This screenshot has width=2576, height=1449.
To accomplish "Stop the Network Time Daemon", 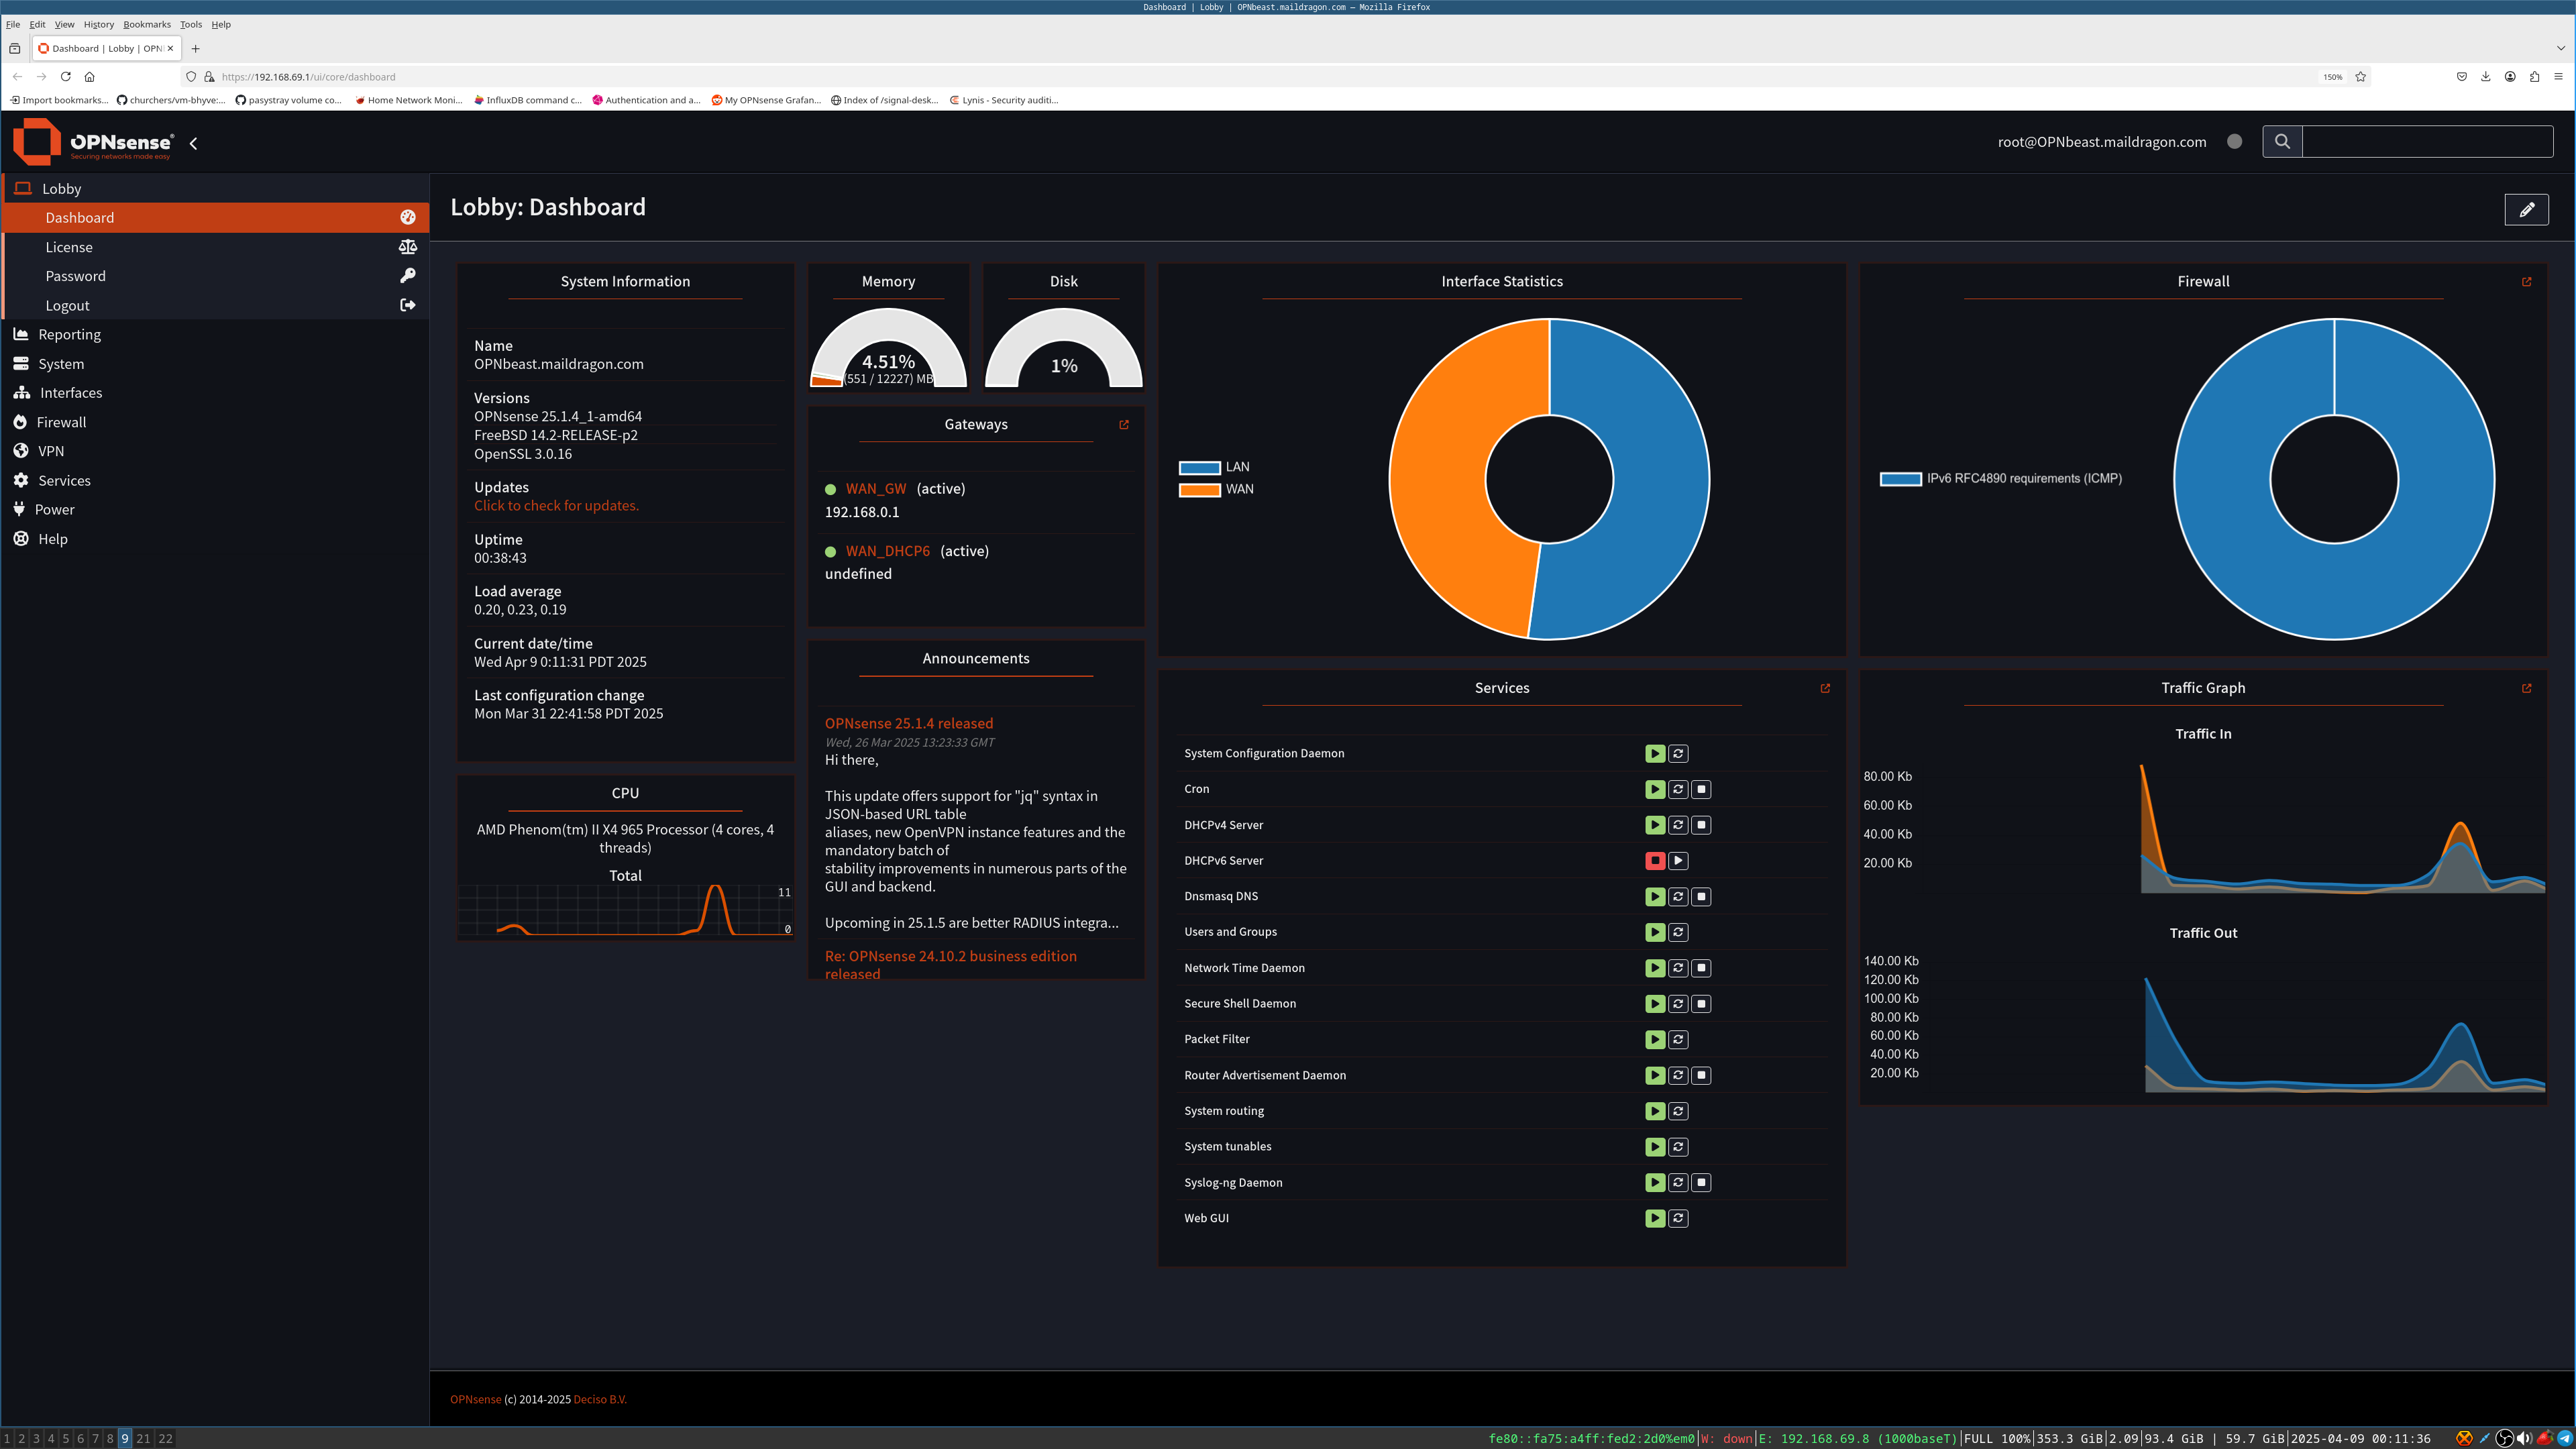I will (1701, 968).
